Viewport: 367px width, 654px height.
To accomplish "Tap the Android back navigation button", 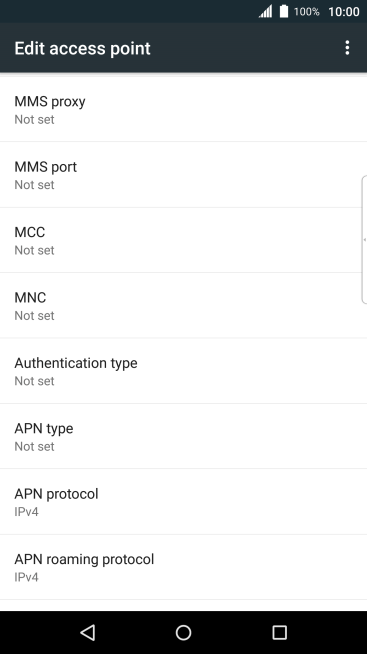I will point(88,632).
